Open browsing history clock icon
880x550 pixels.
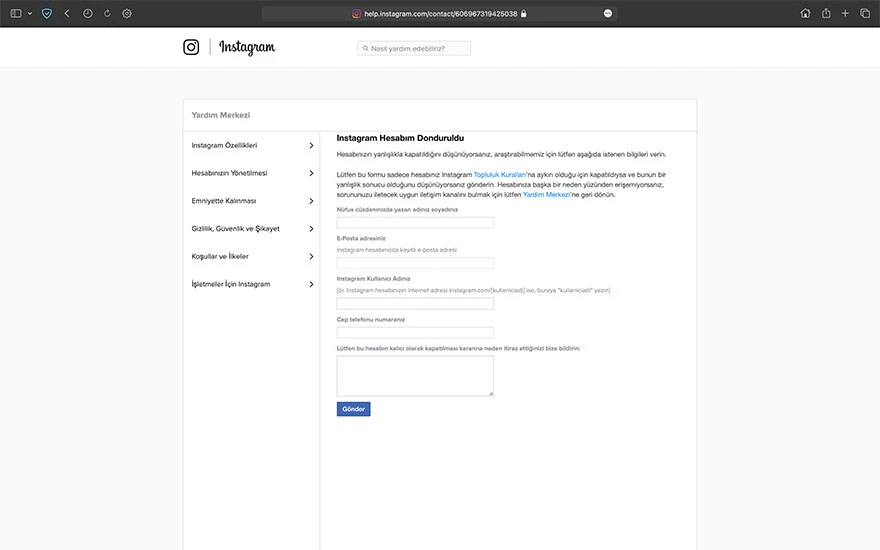[88, 13]
